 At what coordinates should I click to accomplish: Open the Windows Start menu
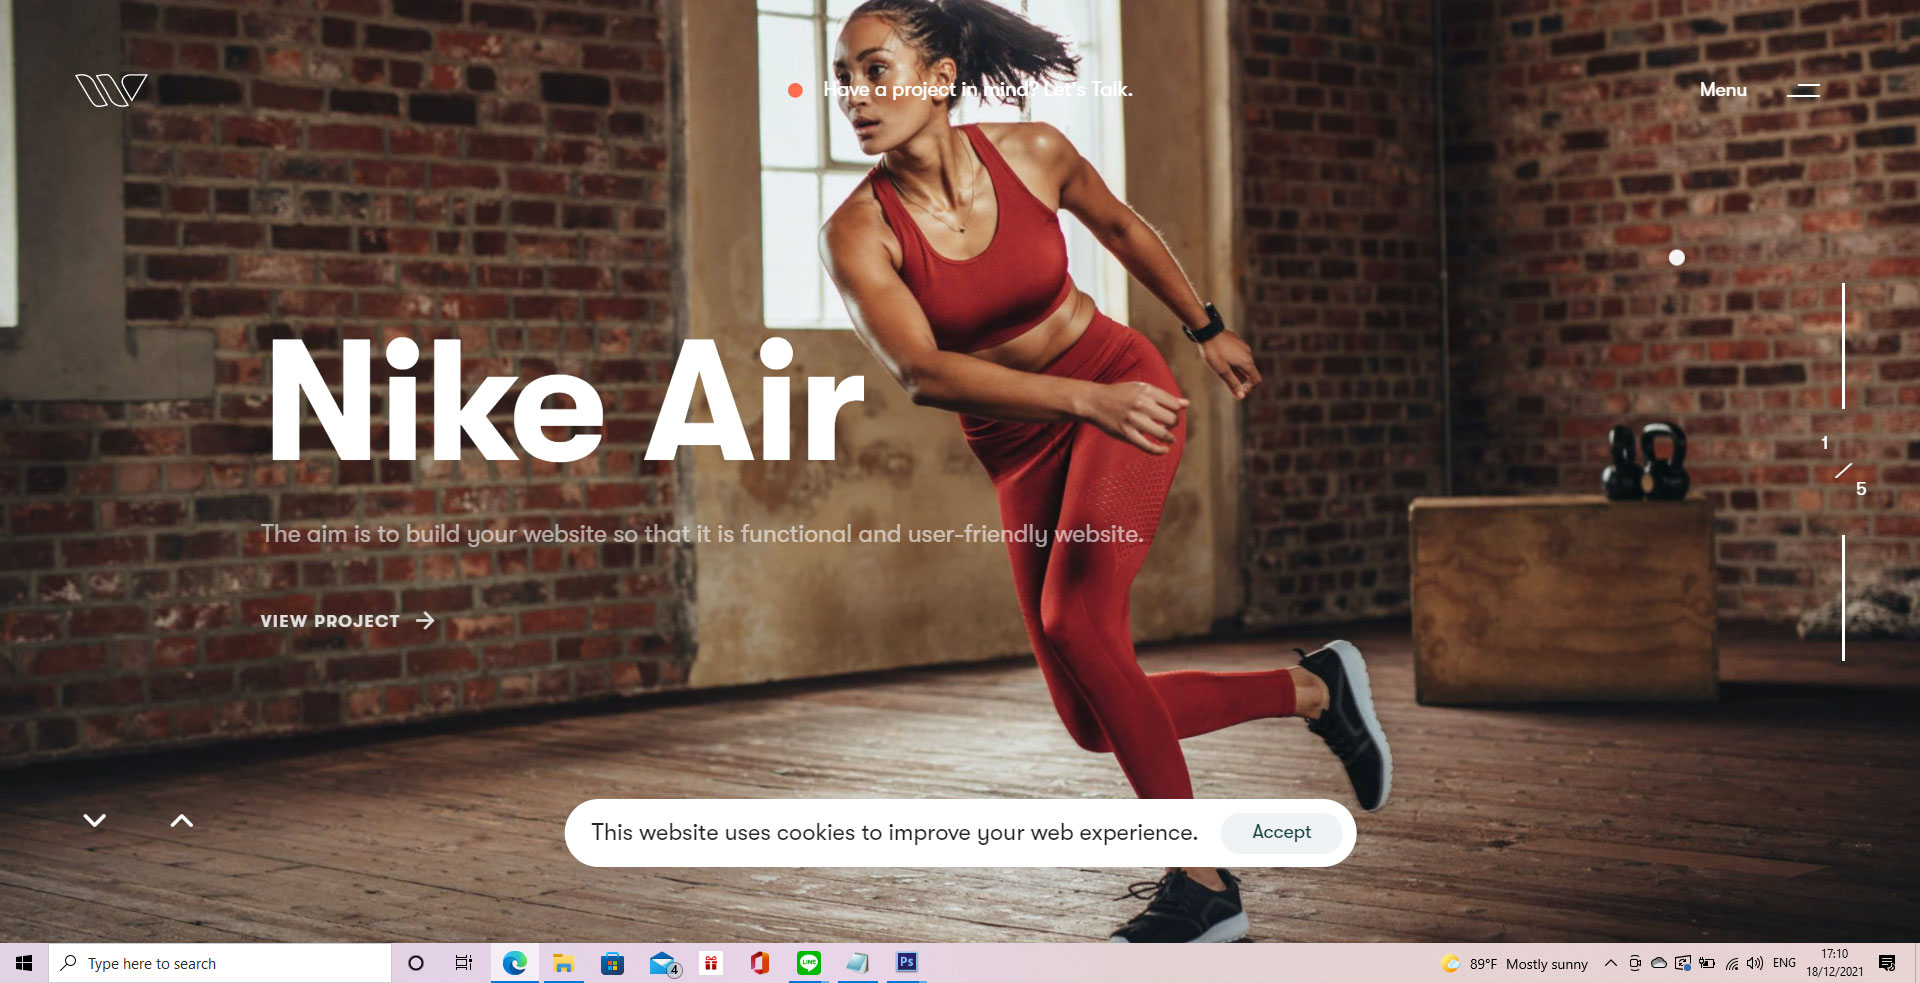(x=24, y=963)
